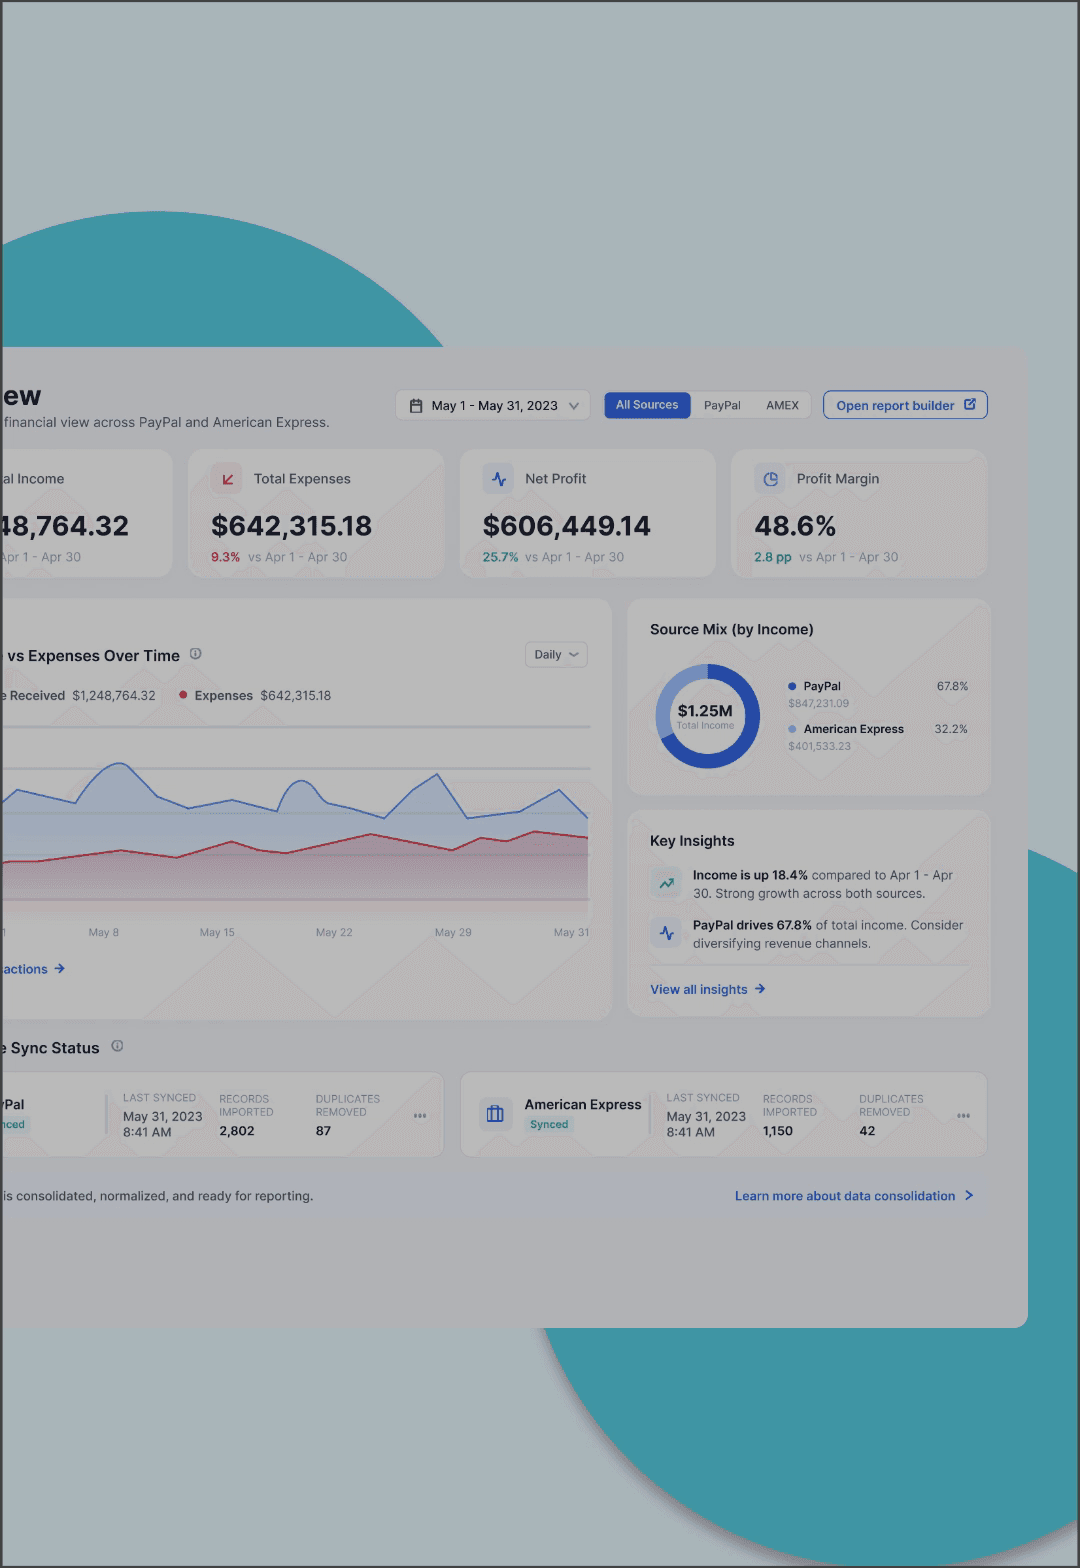Click the 2,802 records imported value
Viewport: 1080px width, 1568px height.
[x=237, y=1131]
